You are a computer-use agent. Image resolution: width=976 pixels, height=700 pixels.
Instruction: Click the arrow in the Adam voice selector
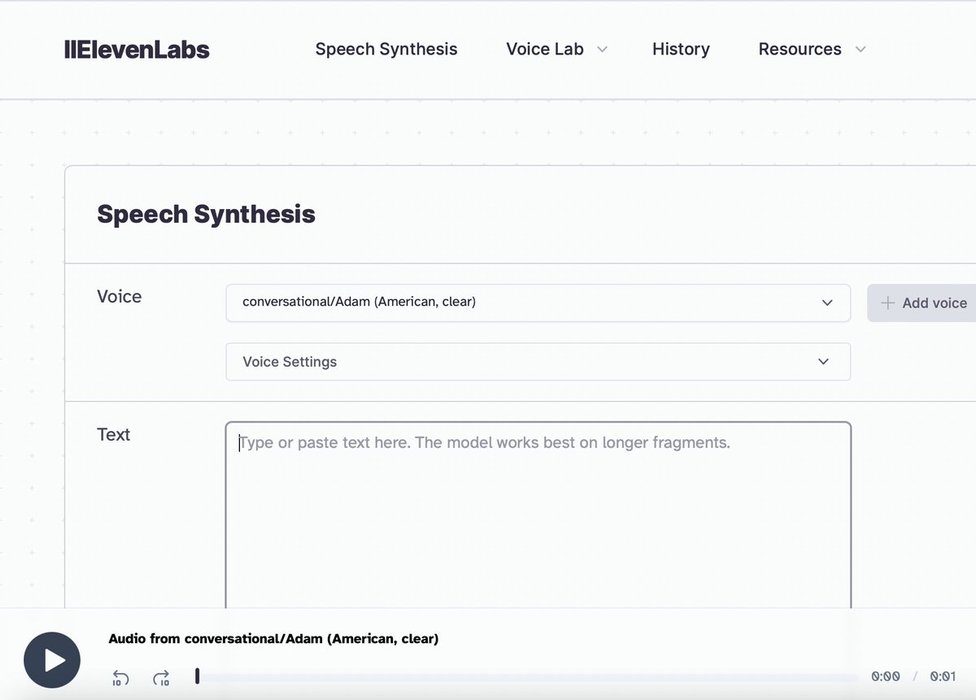[x=827, y=303]
